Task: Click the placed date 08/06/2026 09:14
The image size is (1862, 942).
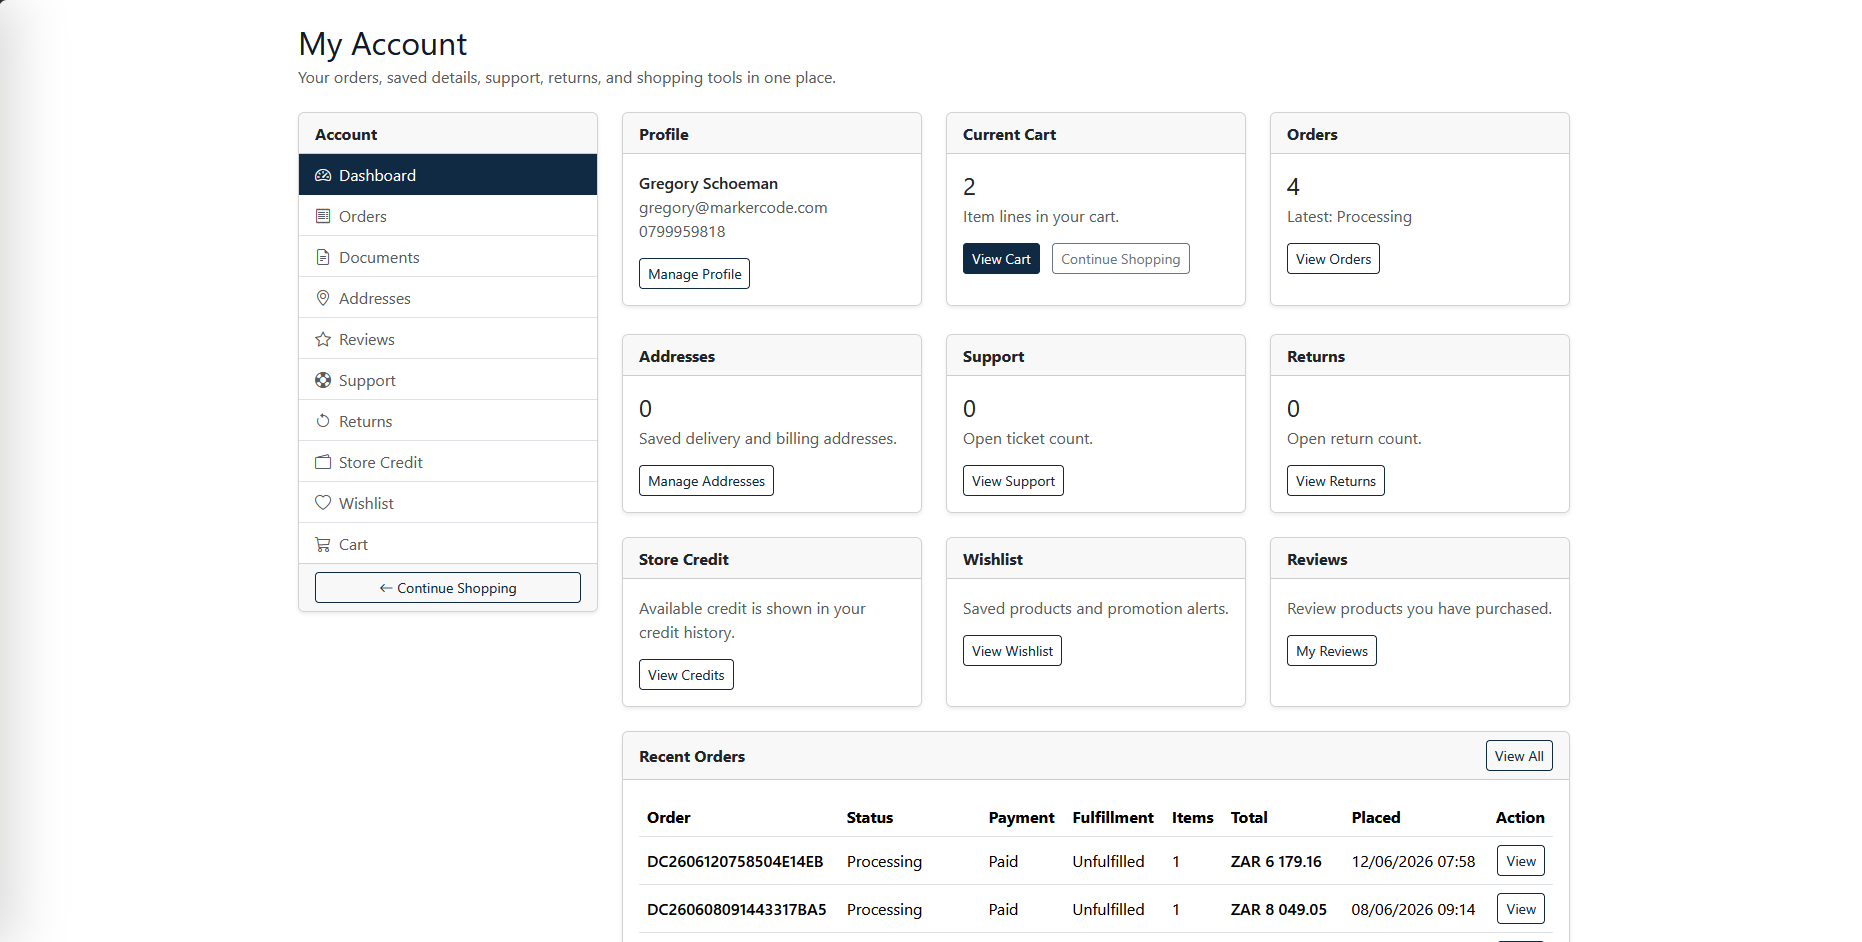Action: [x=1413, y=909]
